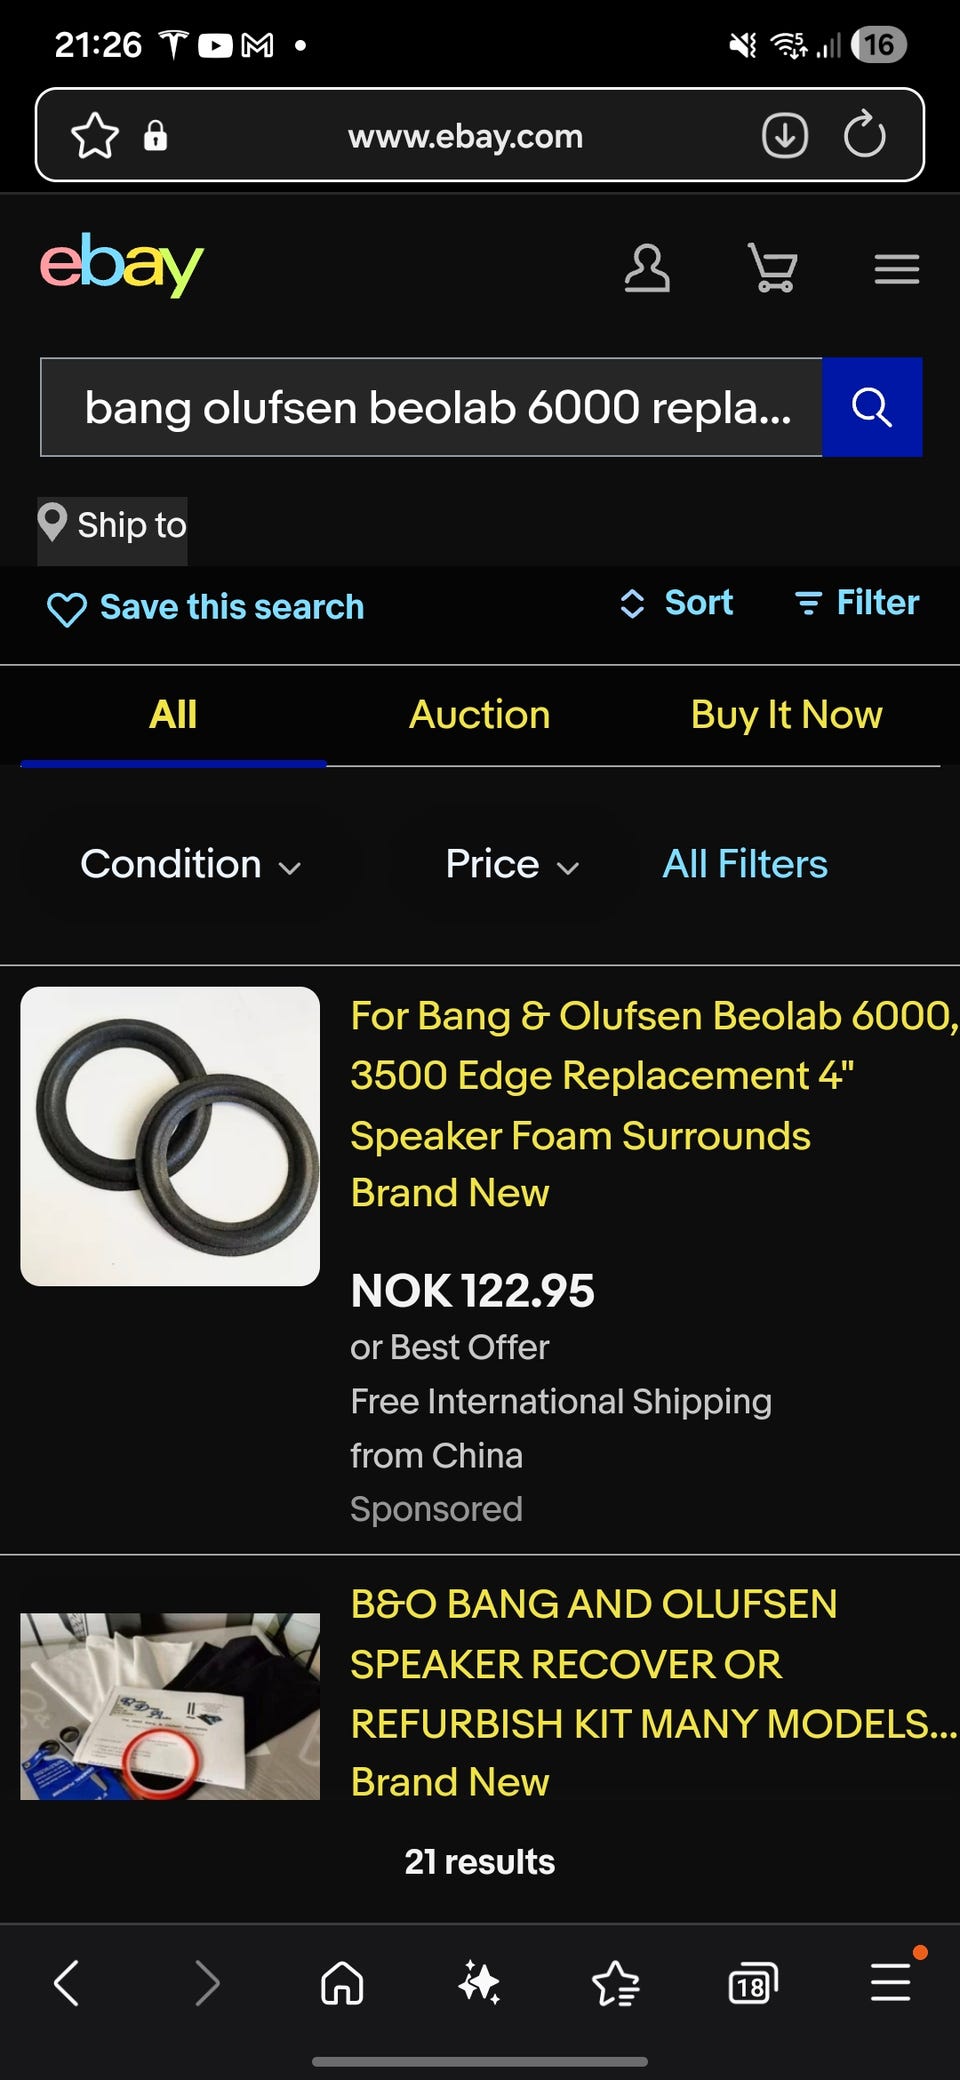
Task: Open the All Filters link
Action: click(745, 864)
